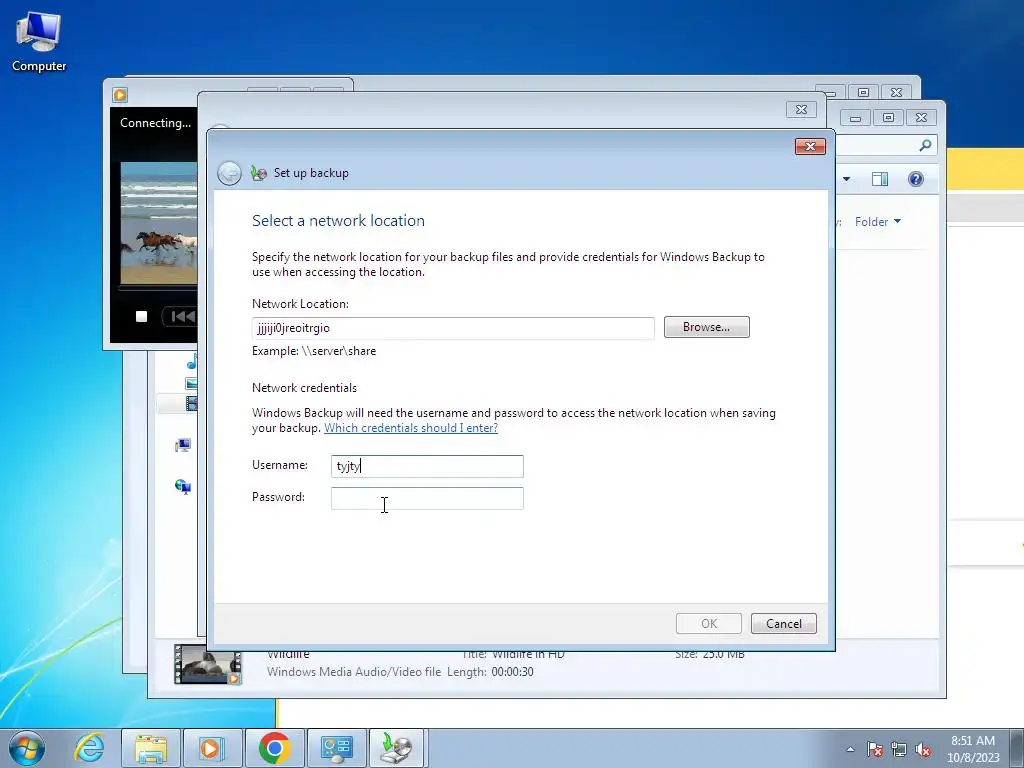Maximize the Explorer window
The width and height of the screenshot is (1024, 768).
(x=888, y=118)
